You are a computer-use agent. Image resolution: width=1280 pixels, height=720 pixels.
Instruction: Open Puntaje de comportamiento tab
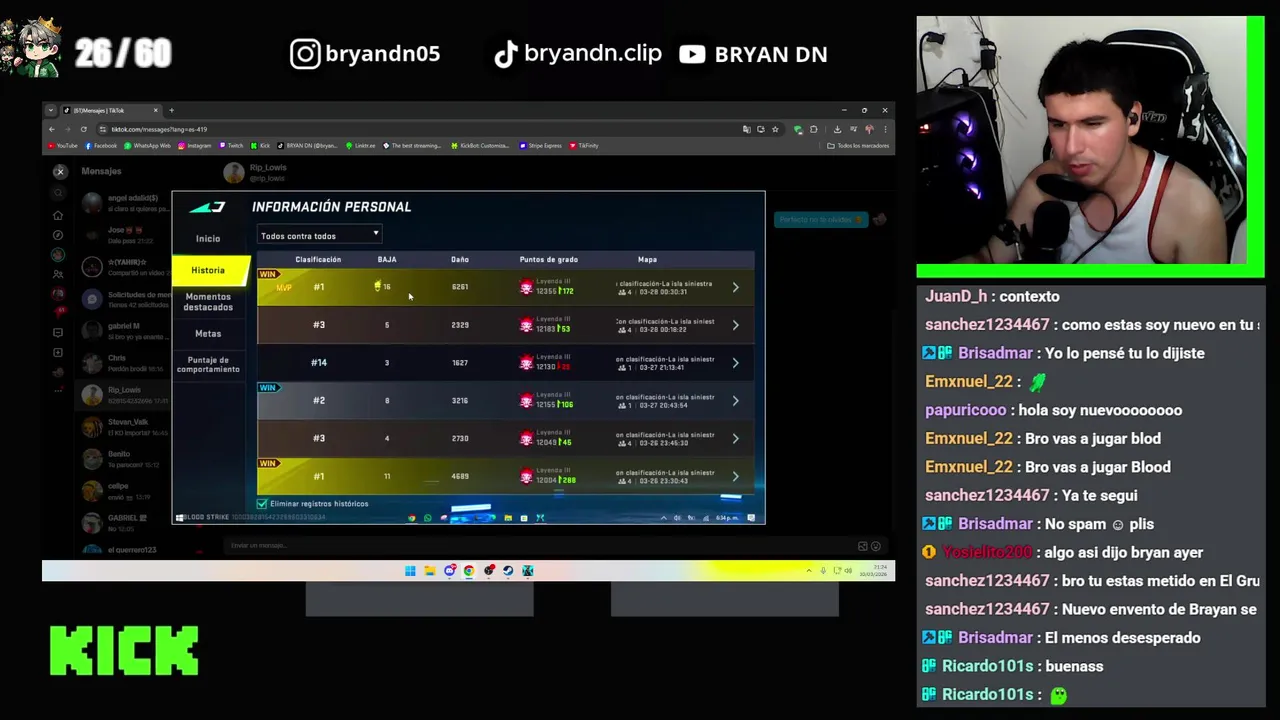208,364
